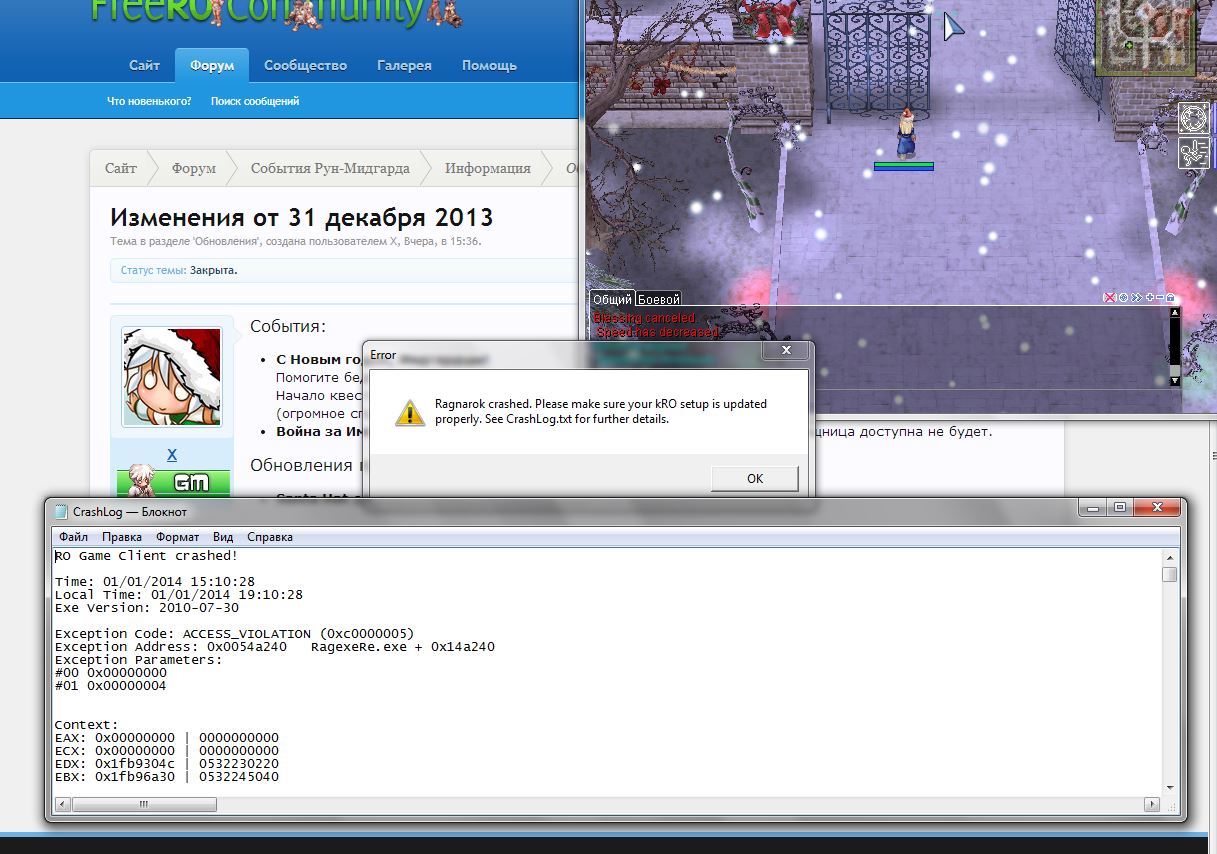Select the Форум tab in the forum header

(x=212, y=65)
